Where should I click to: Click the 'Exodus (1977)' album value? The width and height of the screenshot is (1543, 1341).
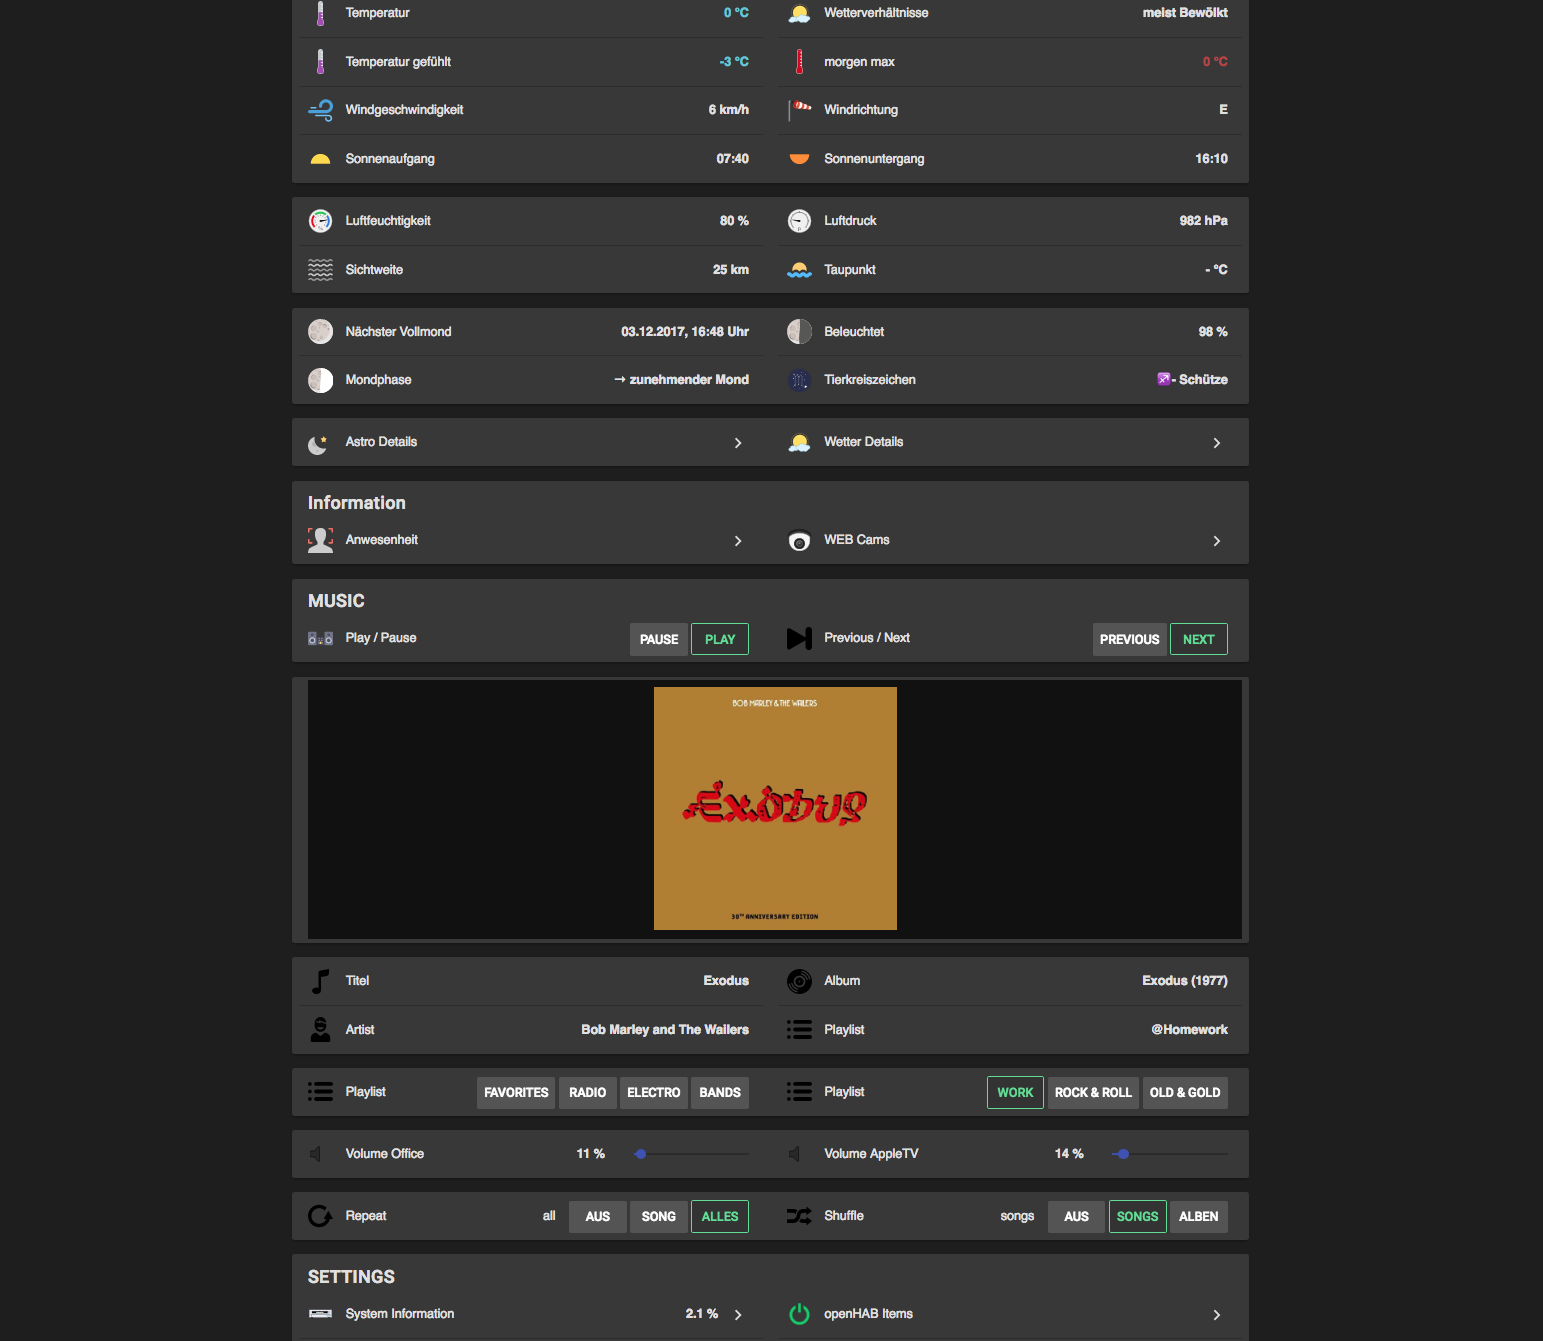click(x=1185, y=981)
